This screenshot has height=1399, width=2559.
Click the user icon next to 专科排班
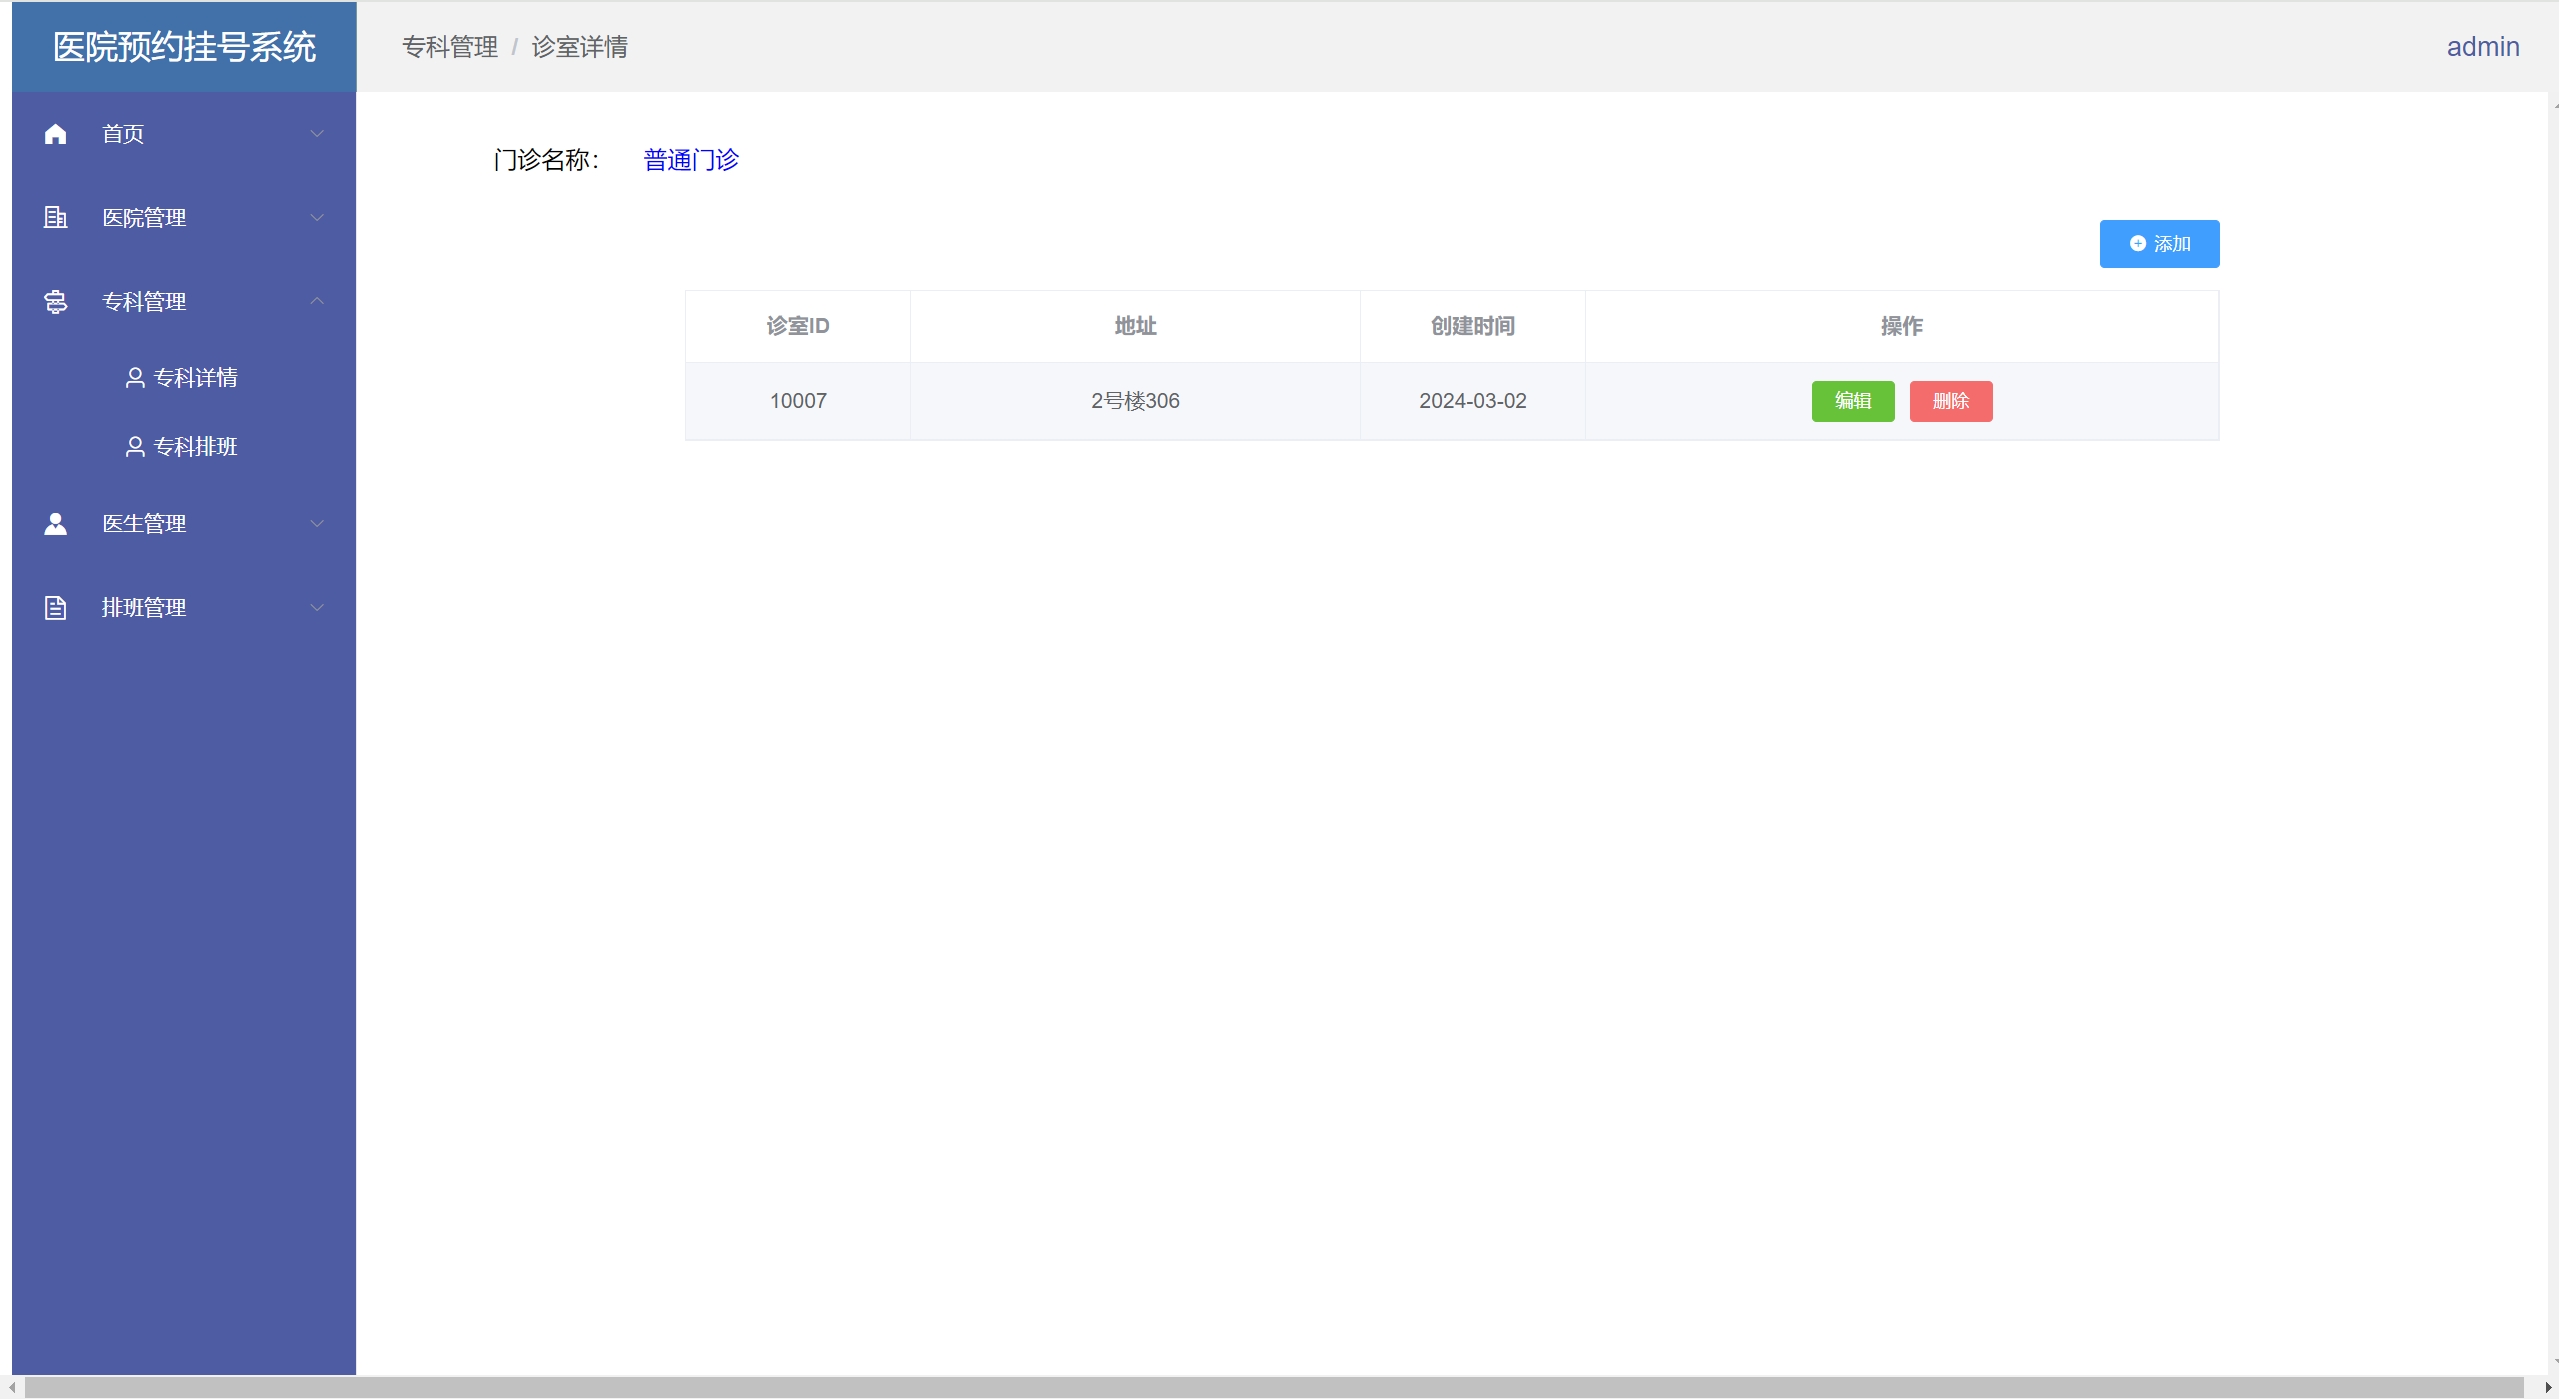(x=135, y=446)
